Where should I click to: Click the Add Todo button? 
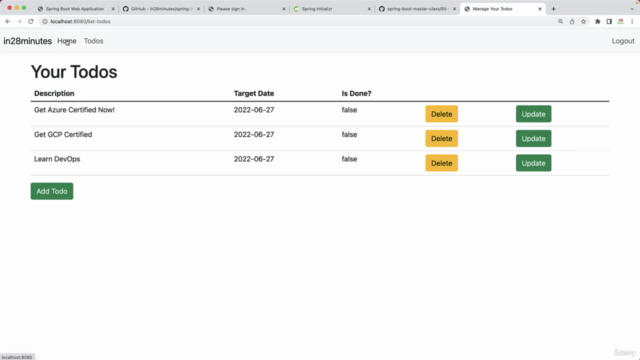tap(52, 191)
